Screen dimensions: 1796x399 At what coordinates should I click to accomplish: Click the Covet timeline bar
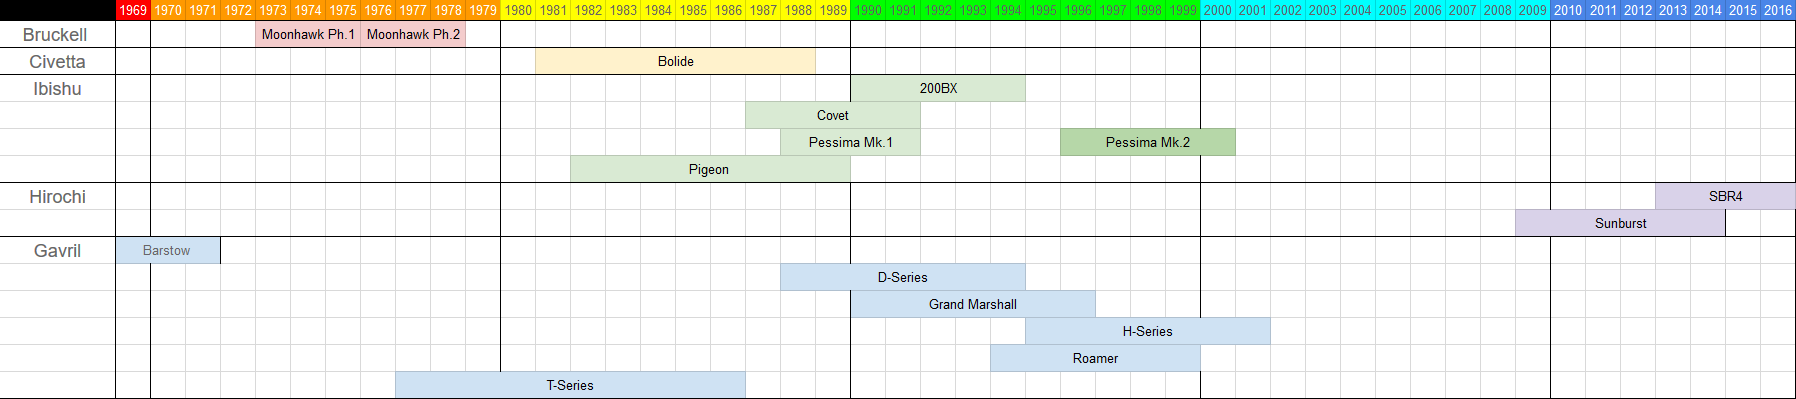click(833, 115)
